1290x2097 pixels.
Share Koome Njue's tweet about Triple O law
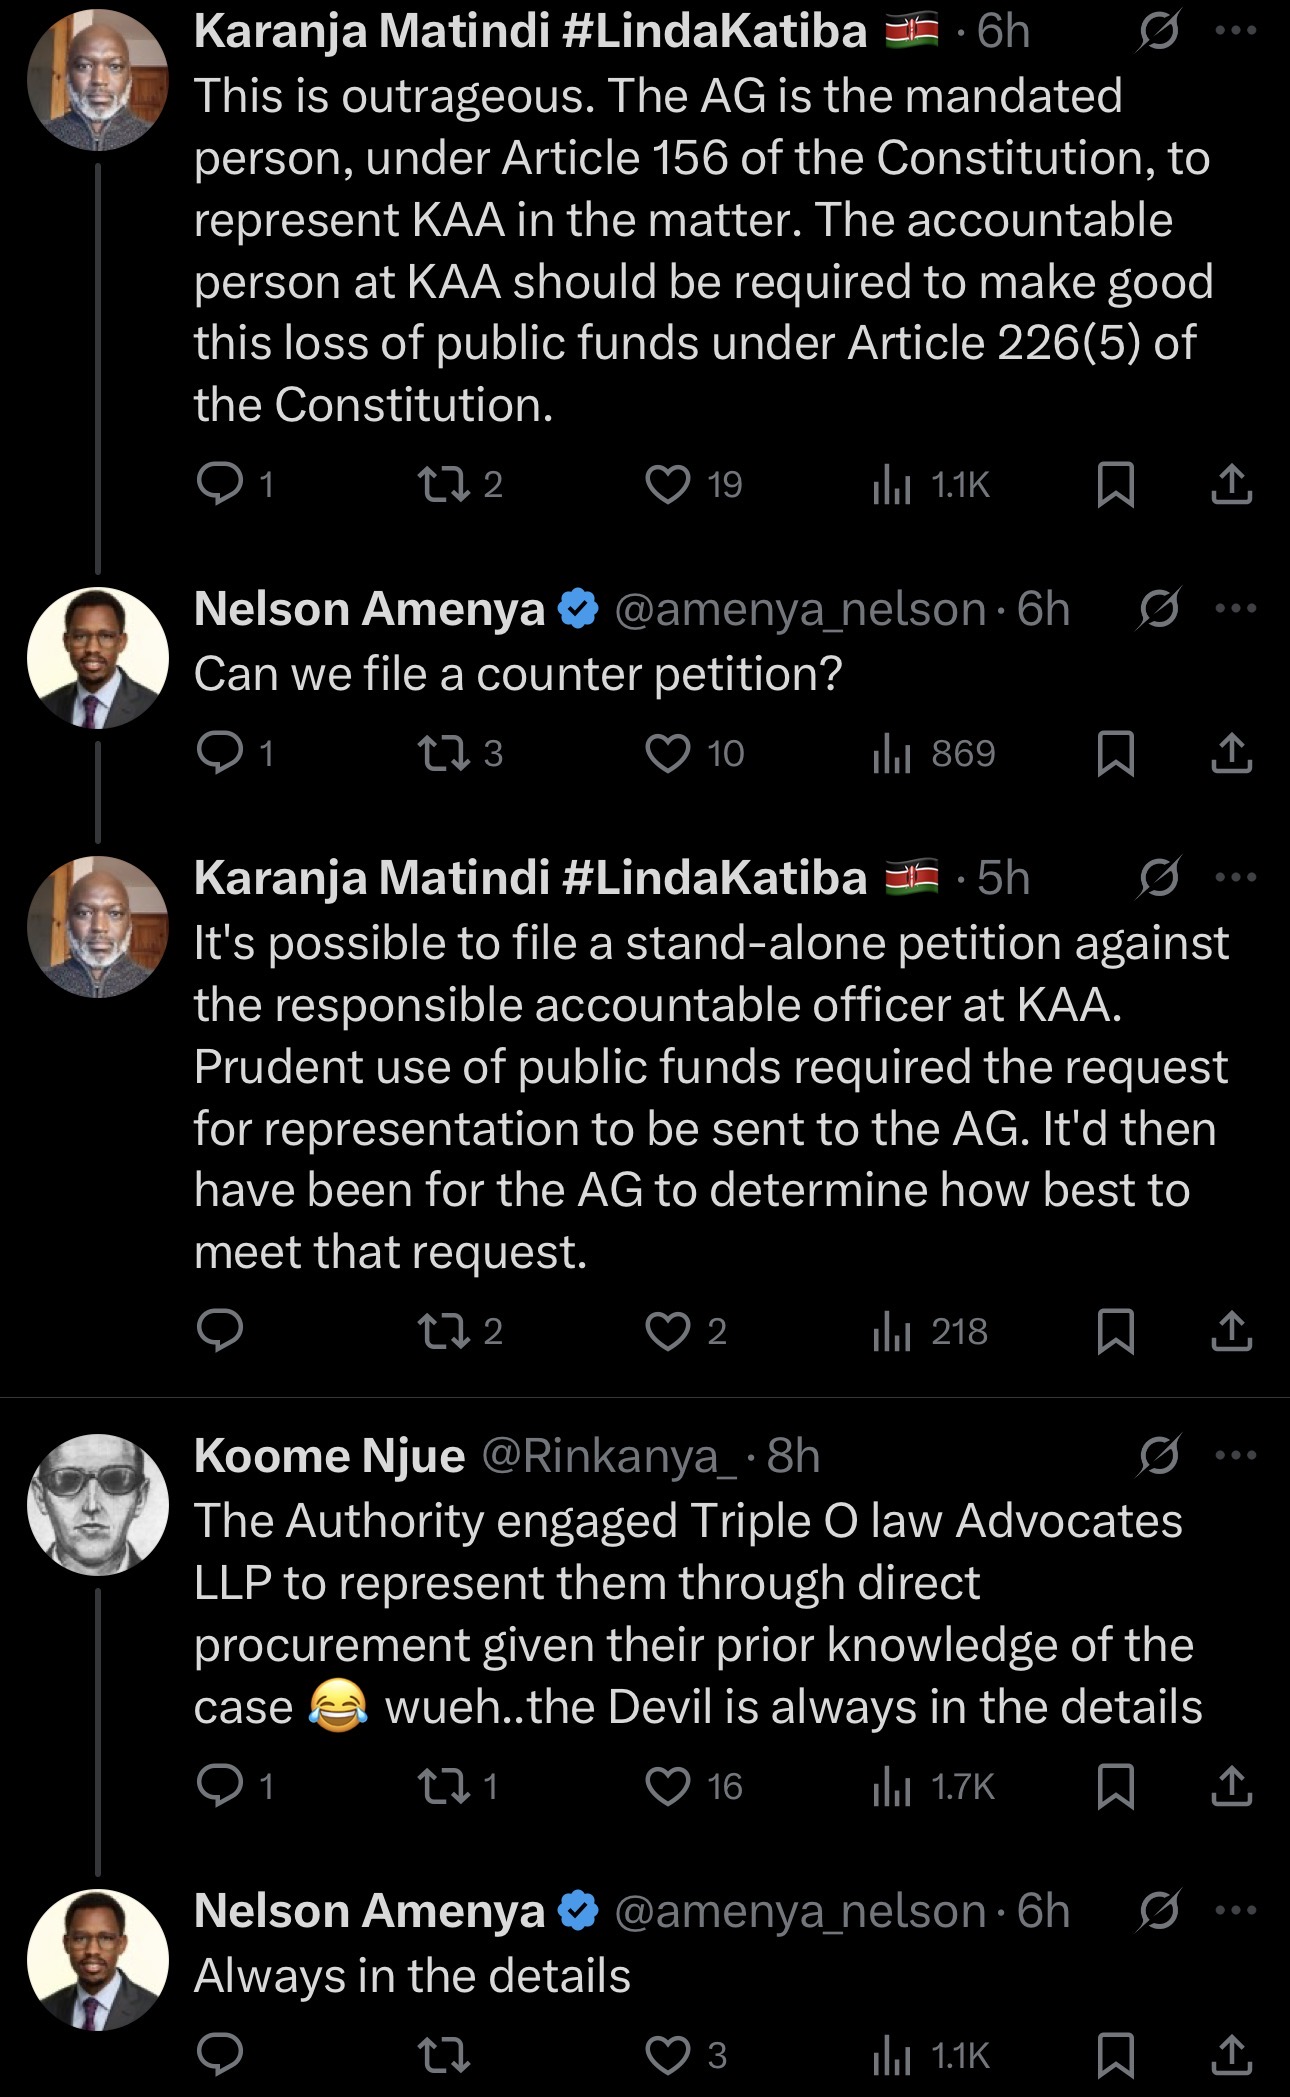[1231, 1787]
